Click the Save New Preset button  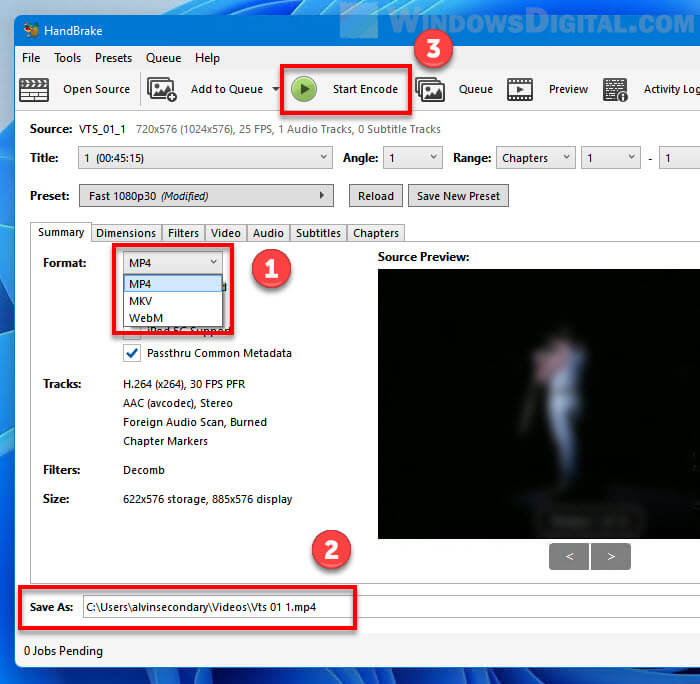tap(458, 196)
